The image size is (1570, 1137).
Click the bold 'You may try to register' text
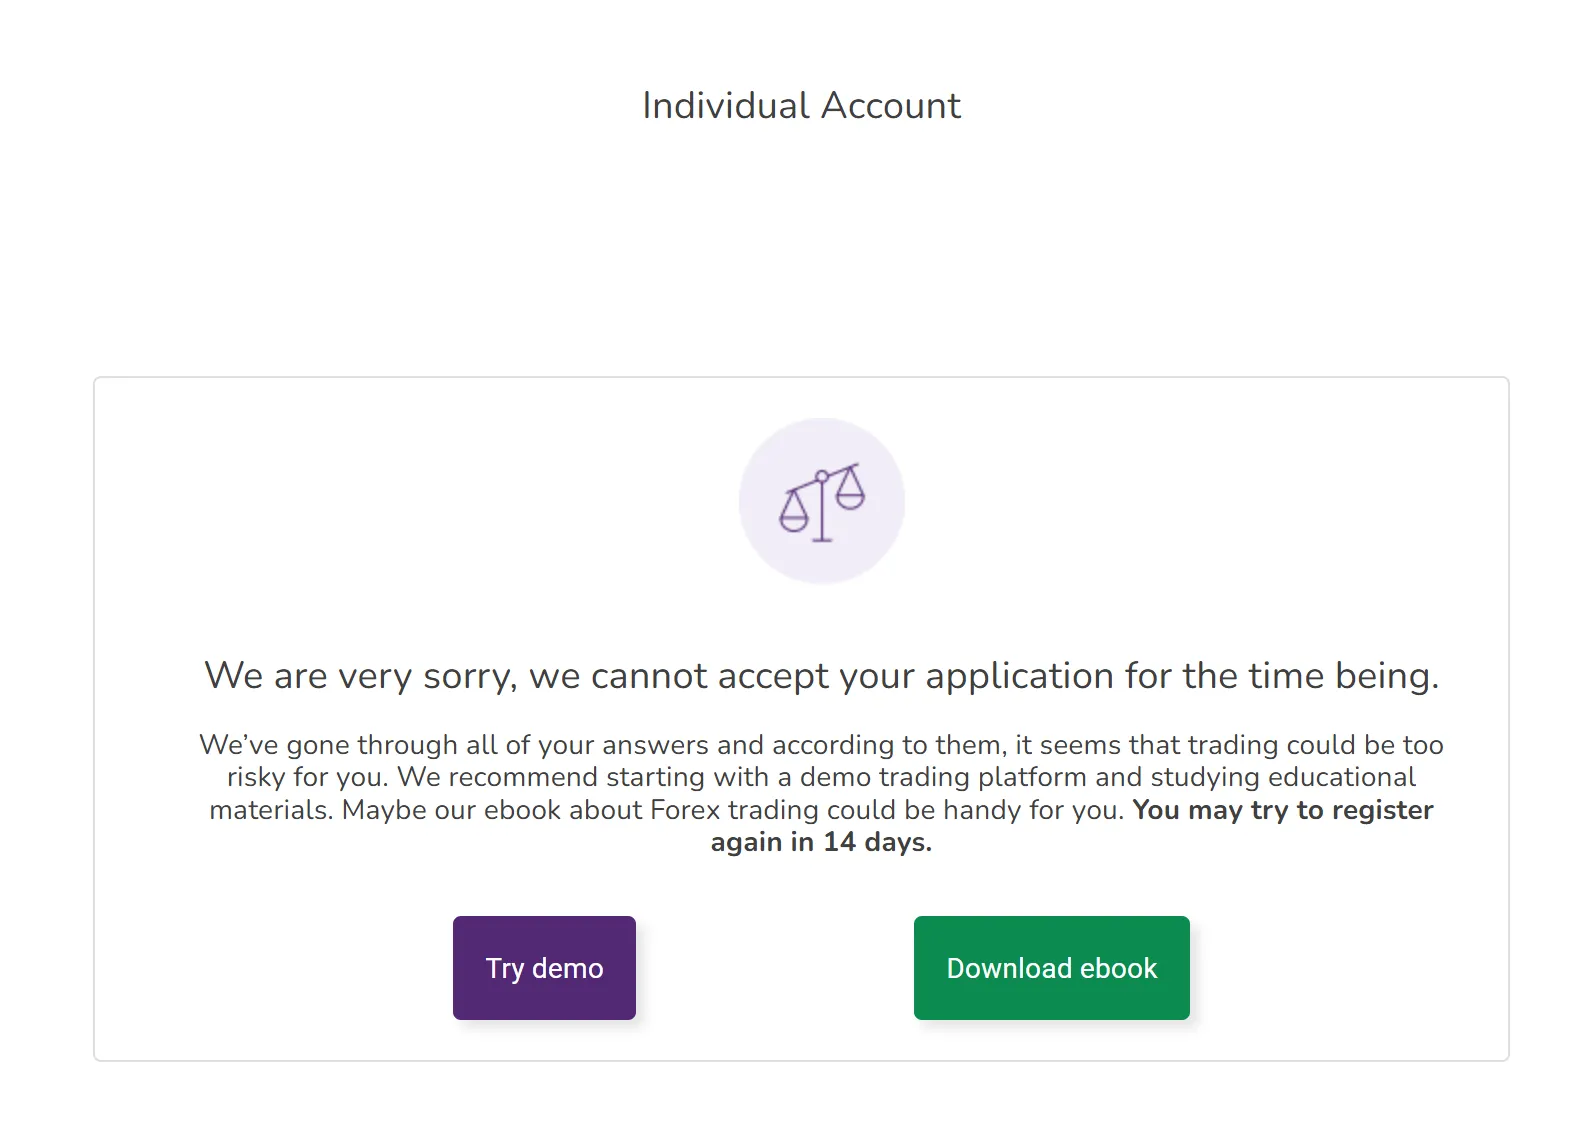pyautogui.click(x=1283, y=810)
